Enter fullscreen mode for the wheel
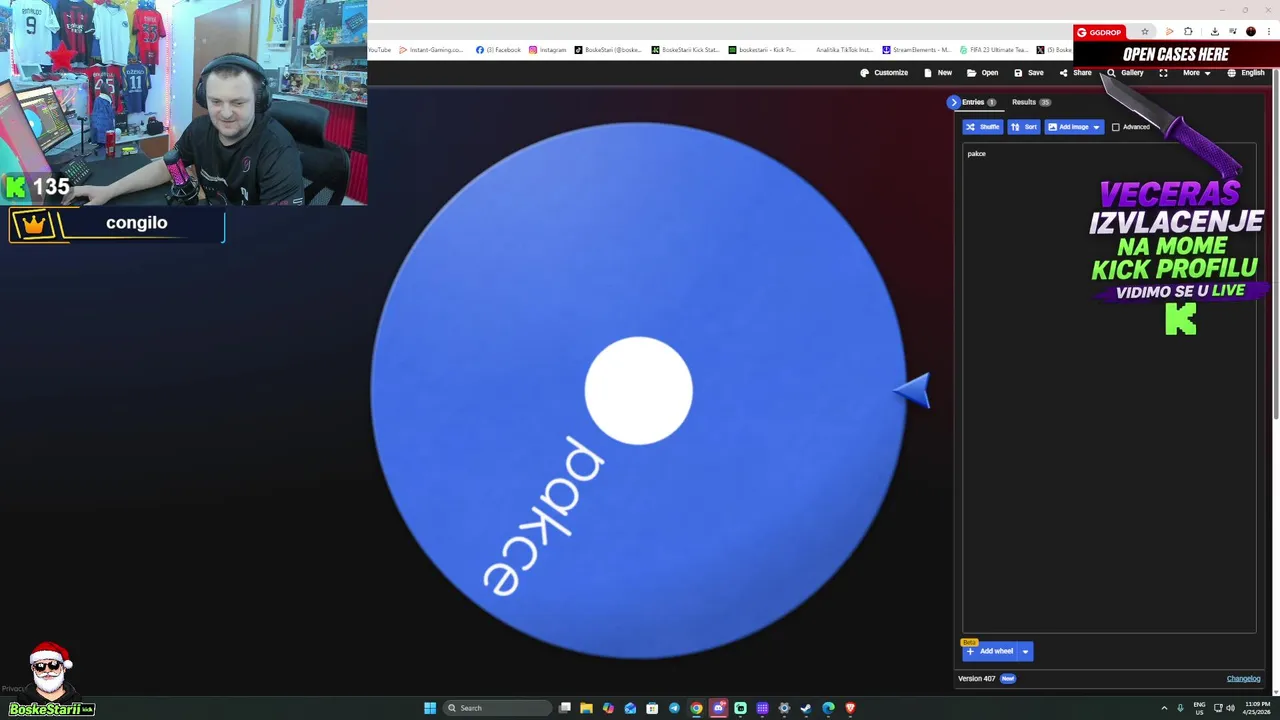 (x=1163, y=73)
